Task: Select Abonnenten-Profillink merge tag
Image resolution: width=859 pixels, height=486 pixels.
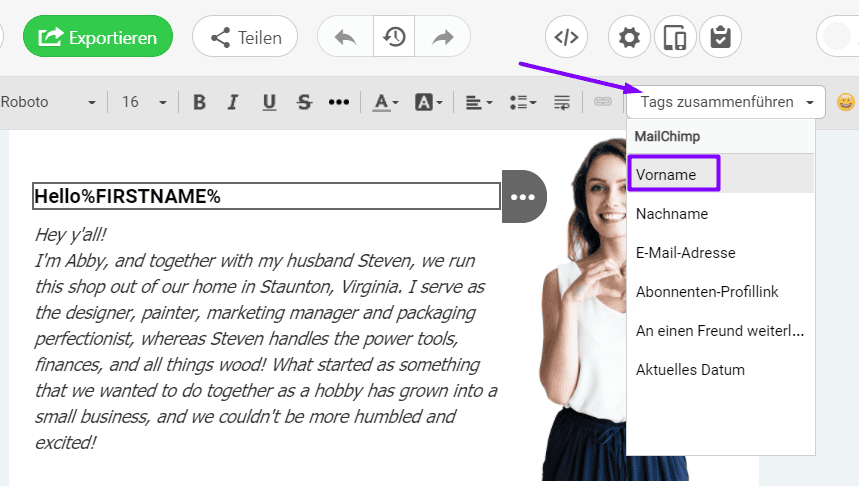Action: click(x=720, y=291)
